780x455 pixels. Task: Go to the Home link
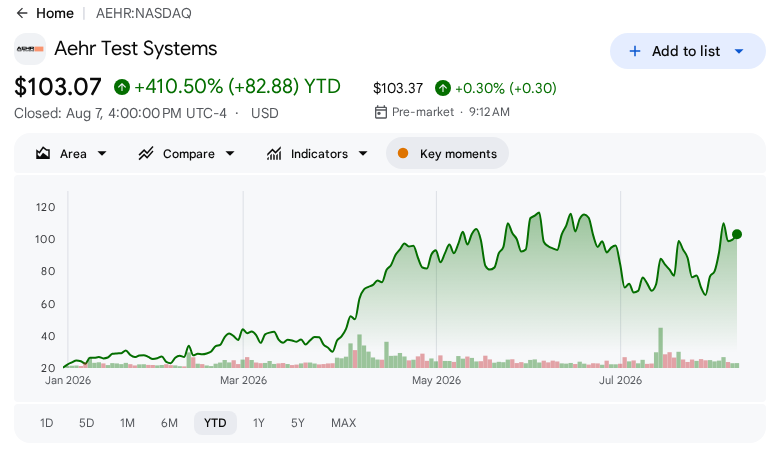[55, 13]
